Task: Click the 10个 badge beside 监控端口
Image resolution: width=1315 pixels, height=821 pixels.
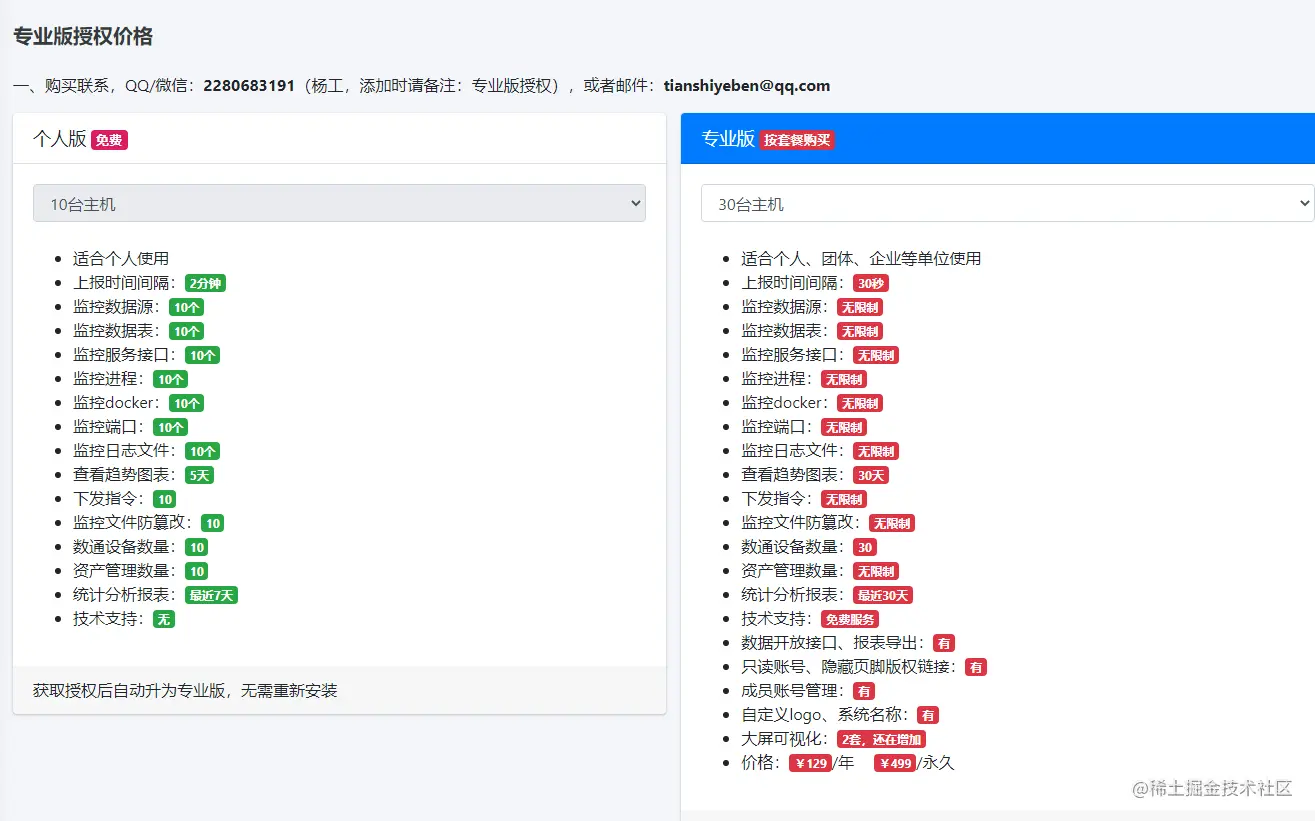Action: 170,427
